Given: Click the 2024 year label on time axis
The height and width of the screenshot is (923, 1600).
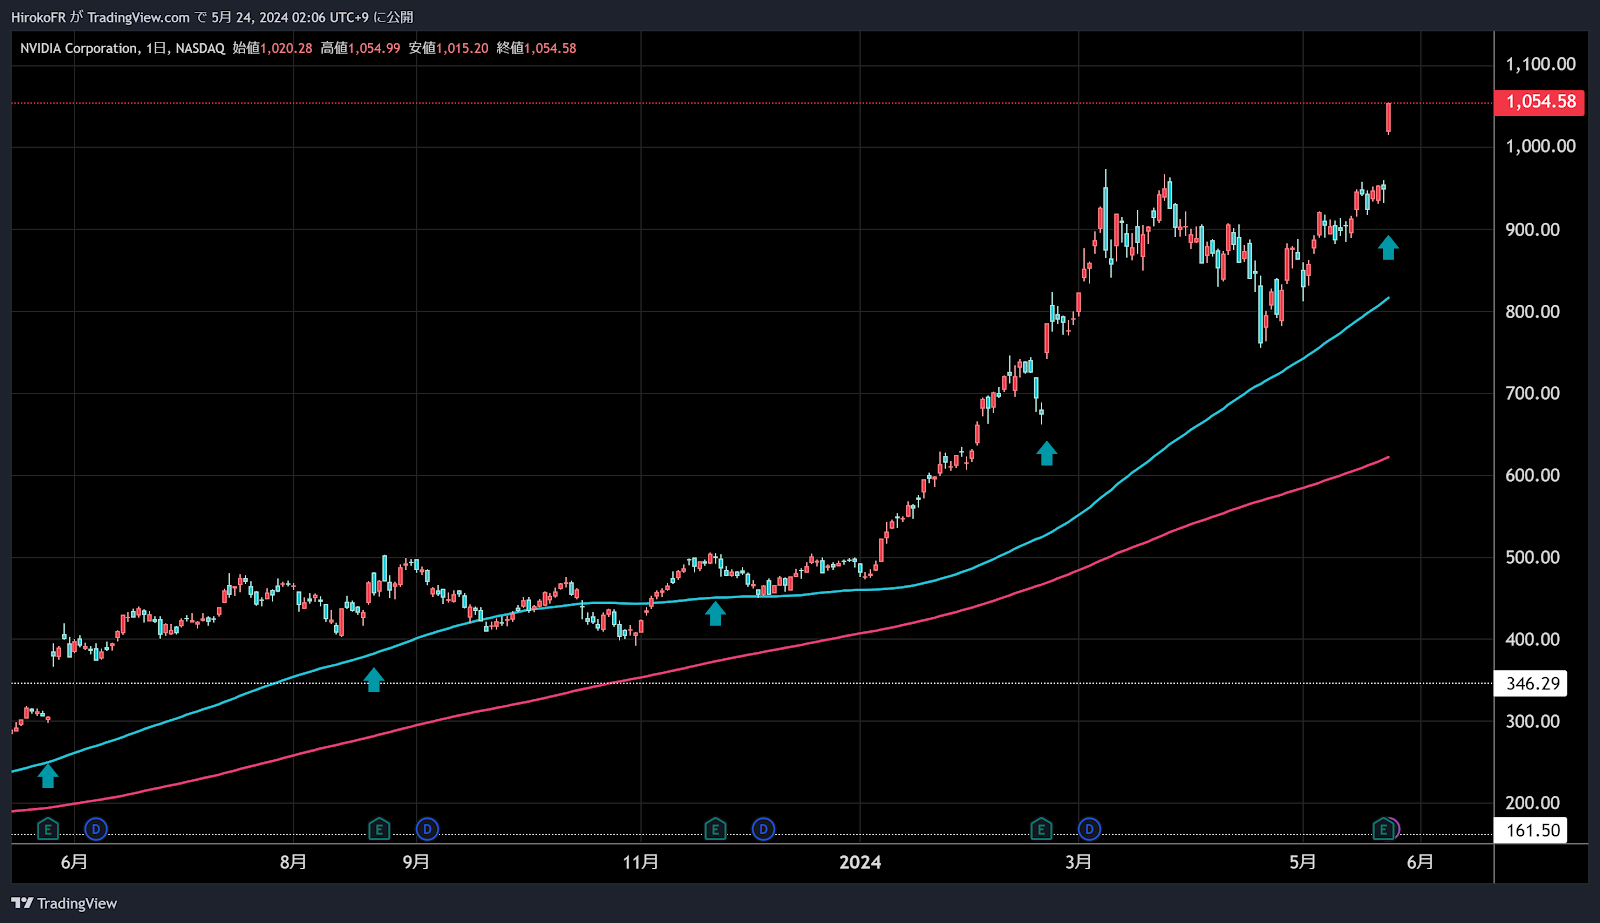Looking at the screenshot, I should (860, 862).
